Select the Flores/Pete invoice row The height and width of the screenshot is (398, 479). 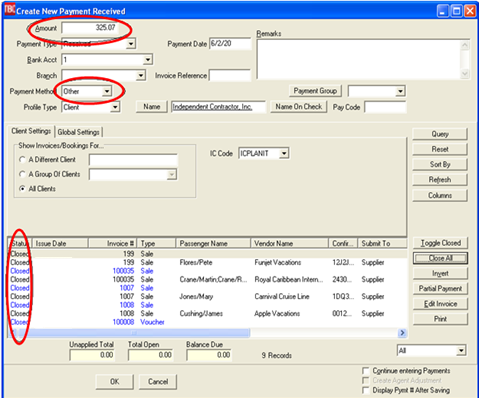click(x=207, y=263)
